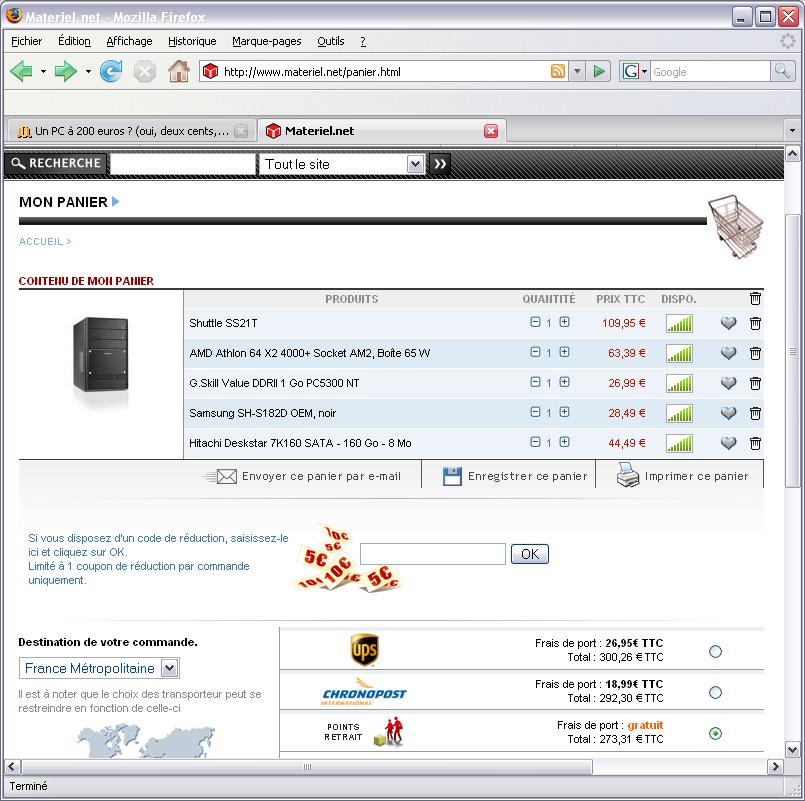Image resolution: width=805 pixels, height=801 pixels.
Task: Click OK to apply the coupon code
Action: 530,554
